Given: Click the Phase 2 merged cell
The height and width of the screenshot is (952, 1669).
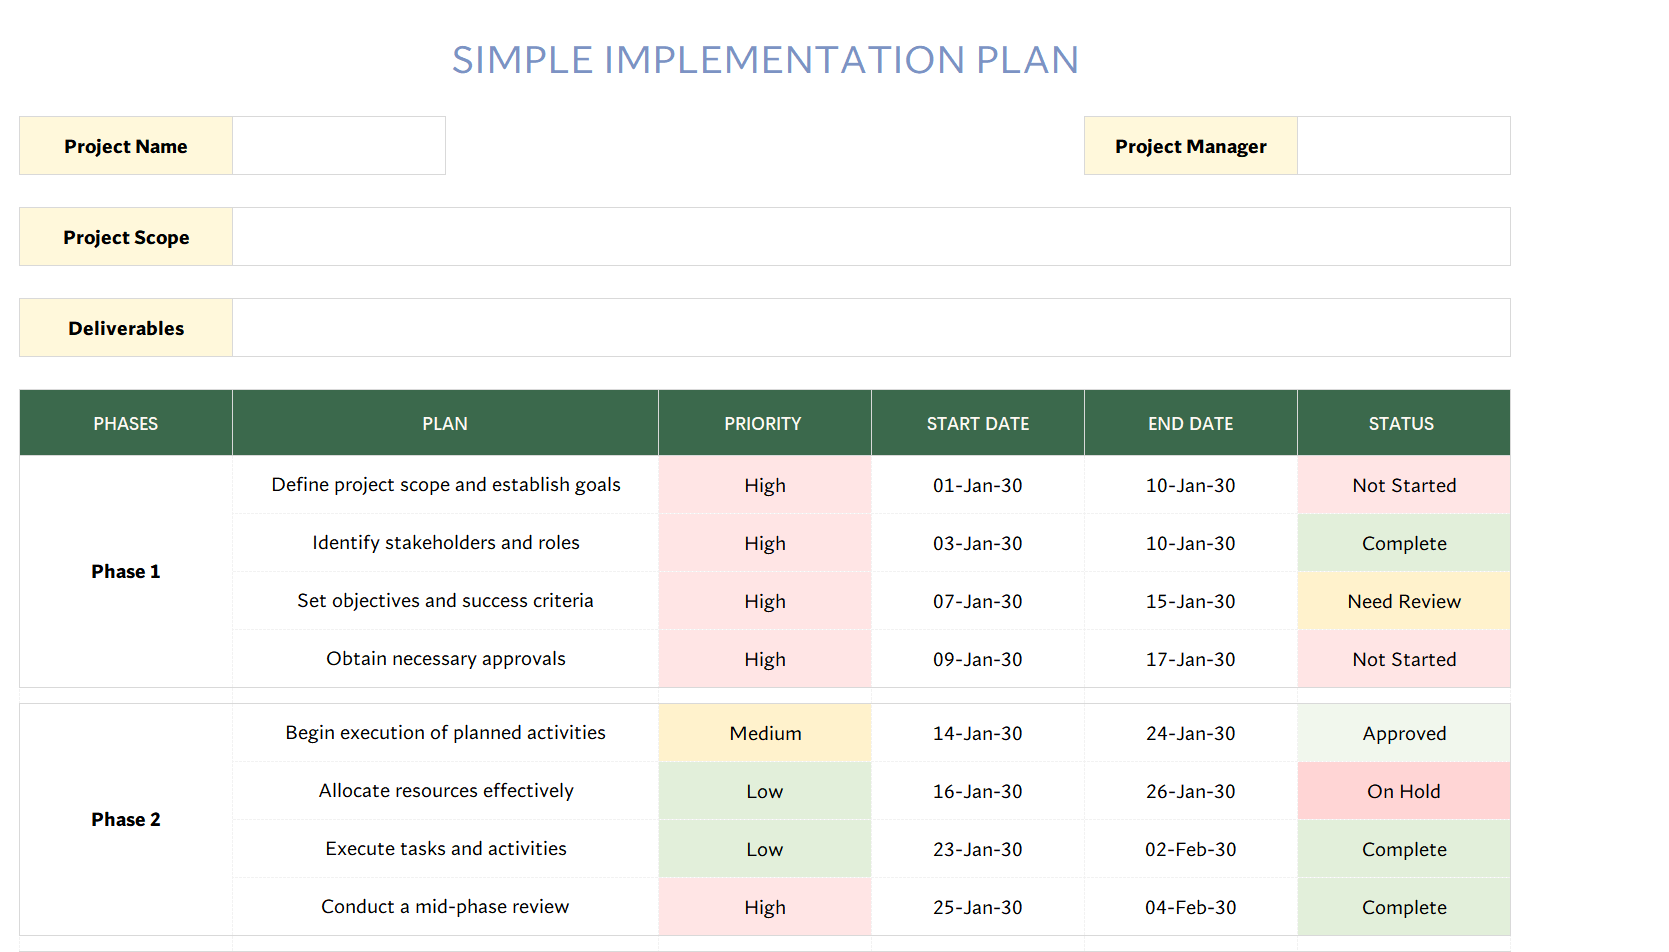Looking at the screenshot, I should point(126,820).
